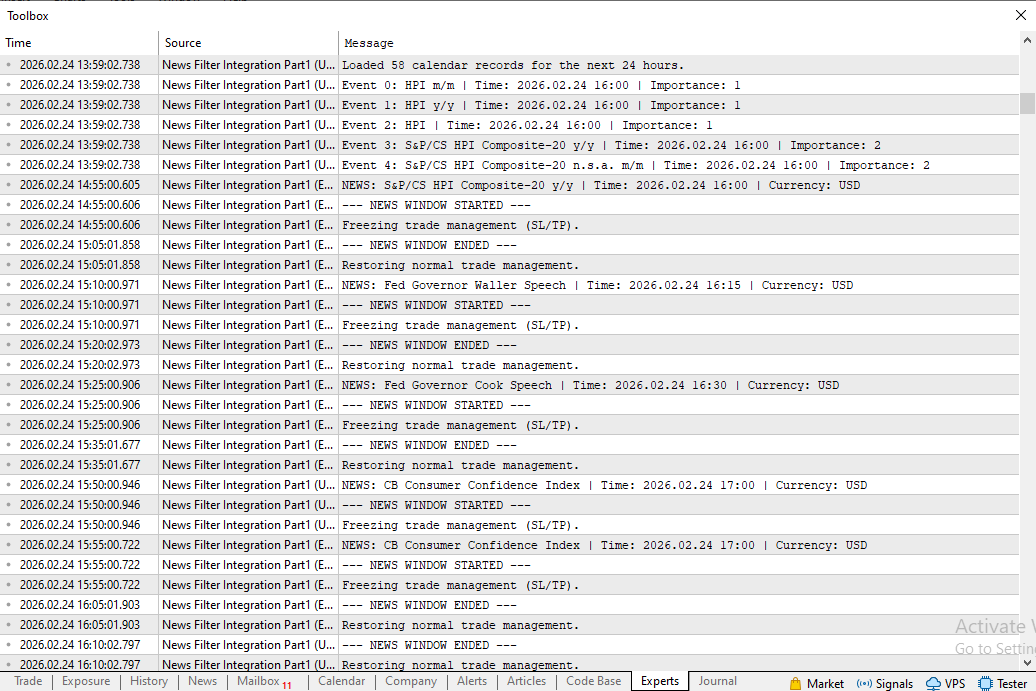Select the 15:50:00.946 Freezing trade management row

click(x=509, y=525)
